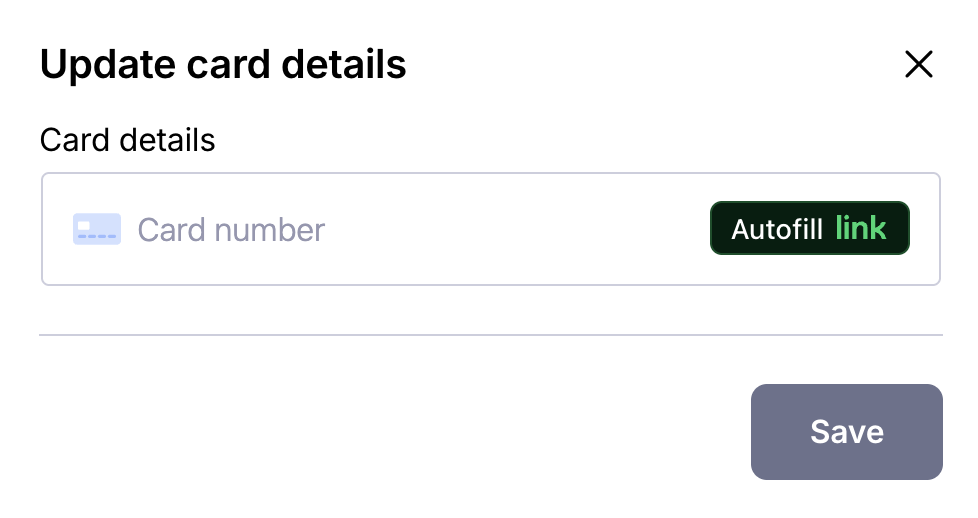
Task: Click the horizontal divider above Save
Action: [490, 335]
